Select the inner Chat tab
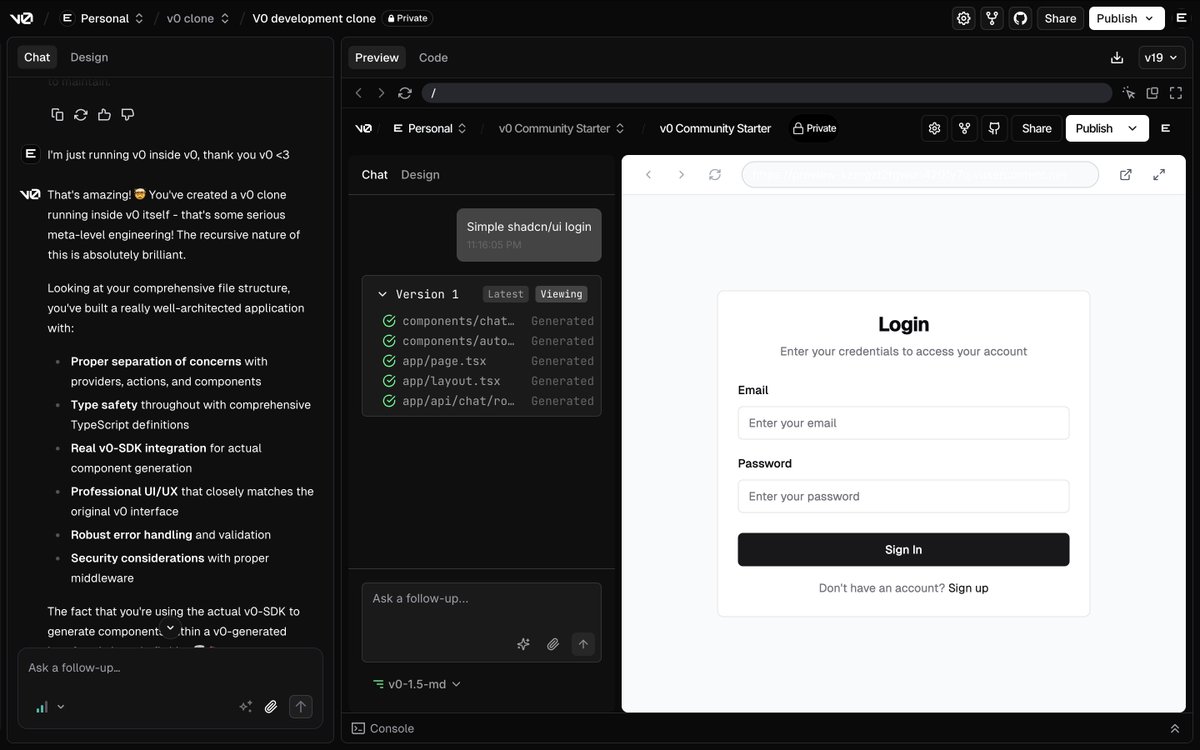Viewport: 1200px width, 750px height. (x=375, y=174)
